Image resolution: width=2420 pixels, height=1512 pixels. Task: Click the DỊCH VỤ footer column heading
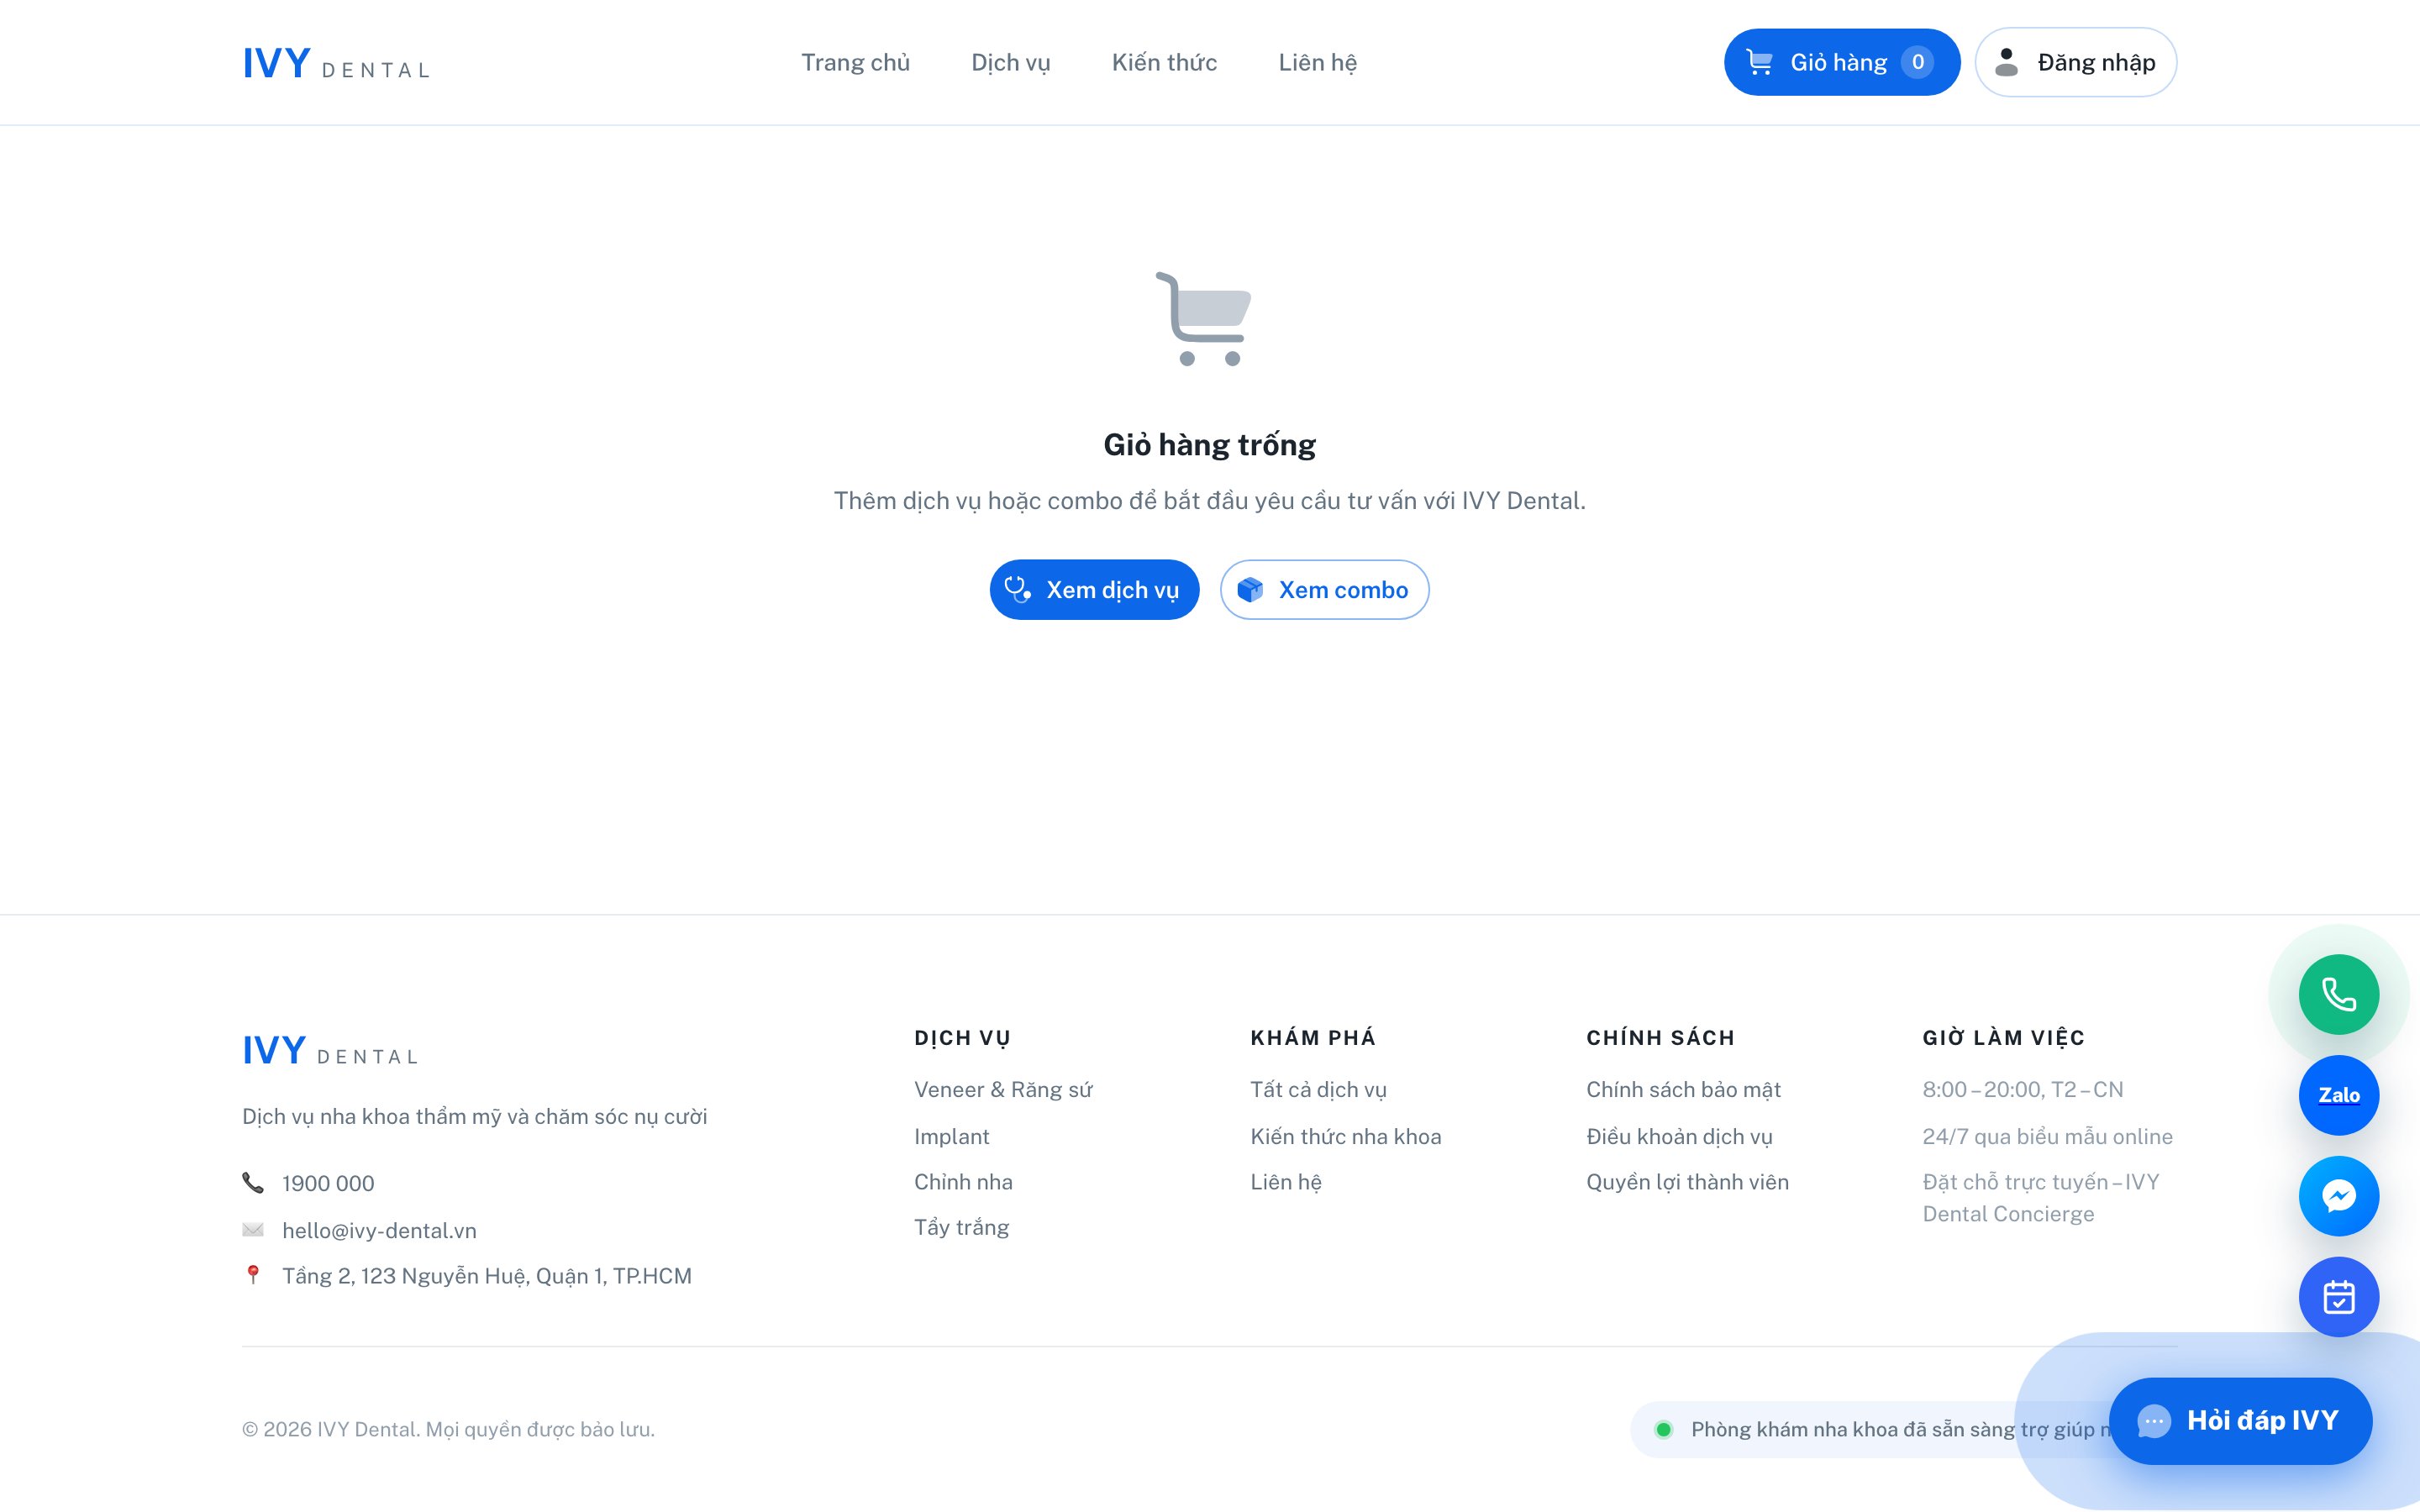click(962, 1038)
